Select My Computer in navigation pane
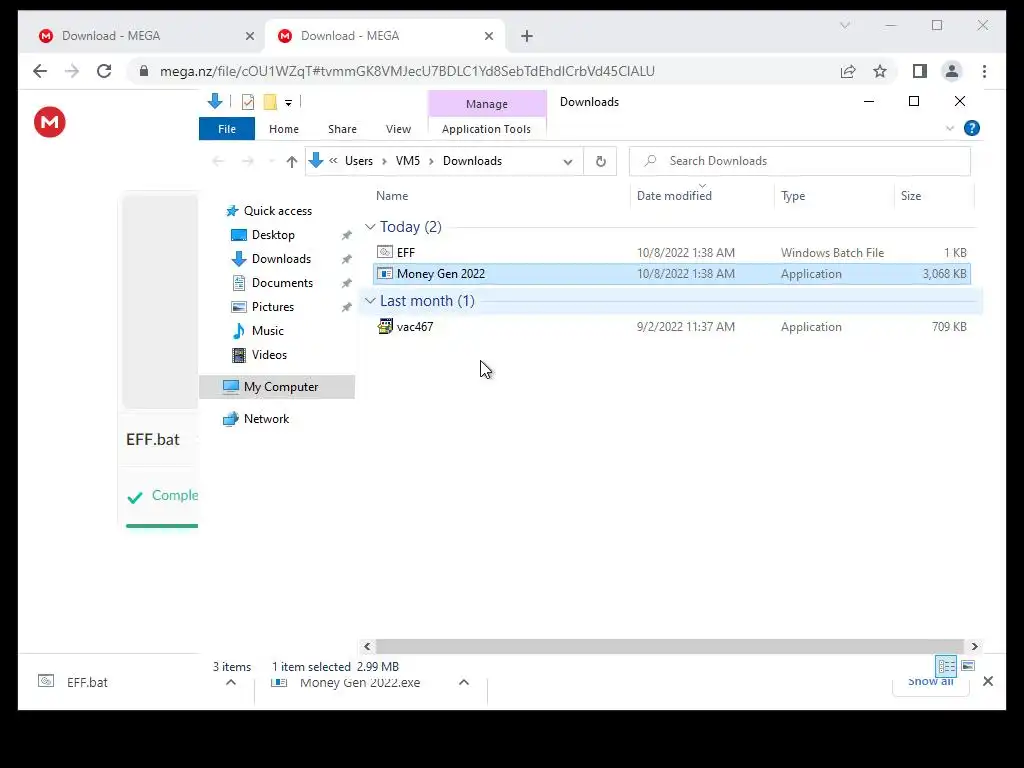The image size is (1024, 768). coord(277,387)
